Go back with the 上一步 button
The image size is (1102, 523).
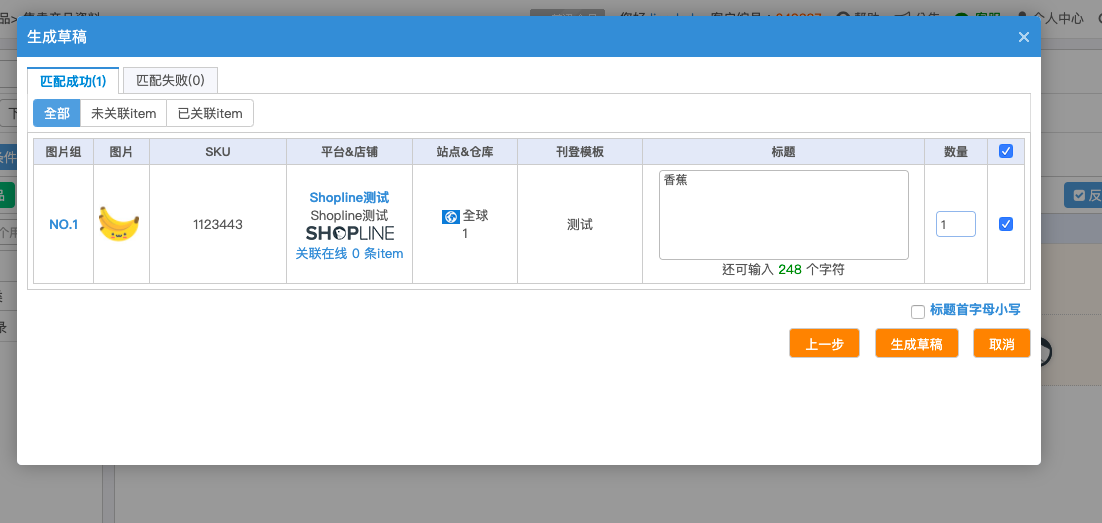[824, 343]
